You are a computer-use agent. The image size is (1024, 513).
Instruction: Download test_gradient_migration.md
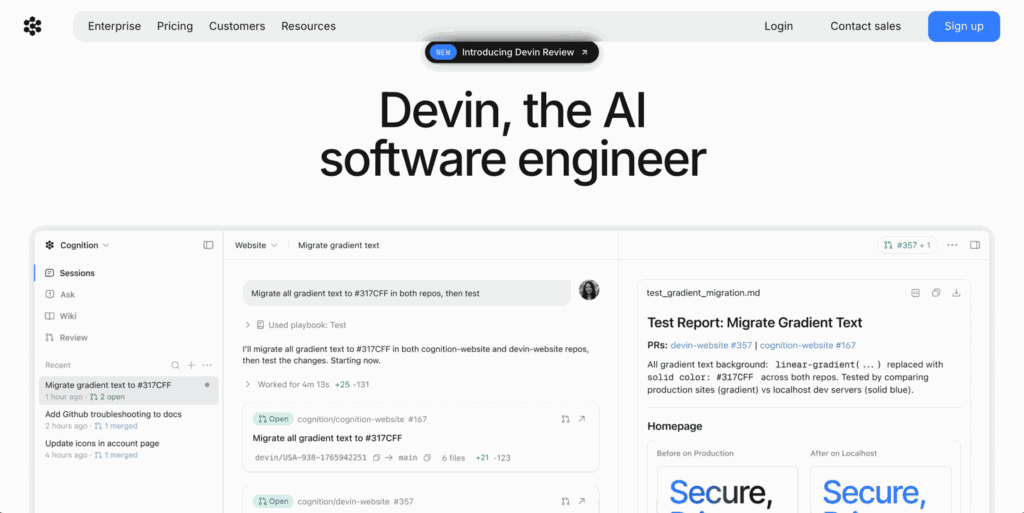pyautogui.click(x=956, y=293)
